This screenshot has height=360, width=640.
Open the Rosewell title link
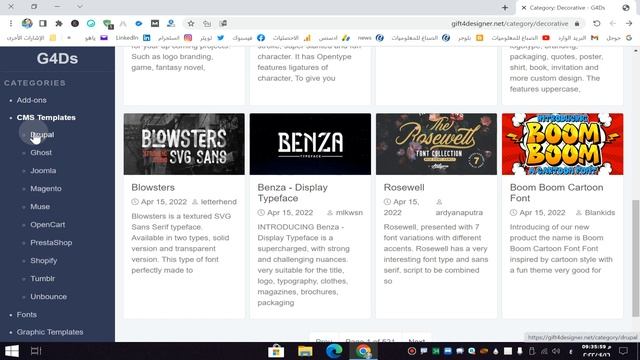point(404,187)
